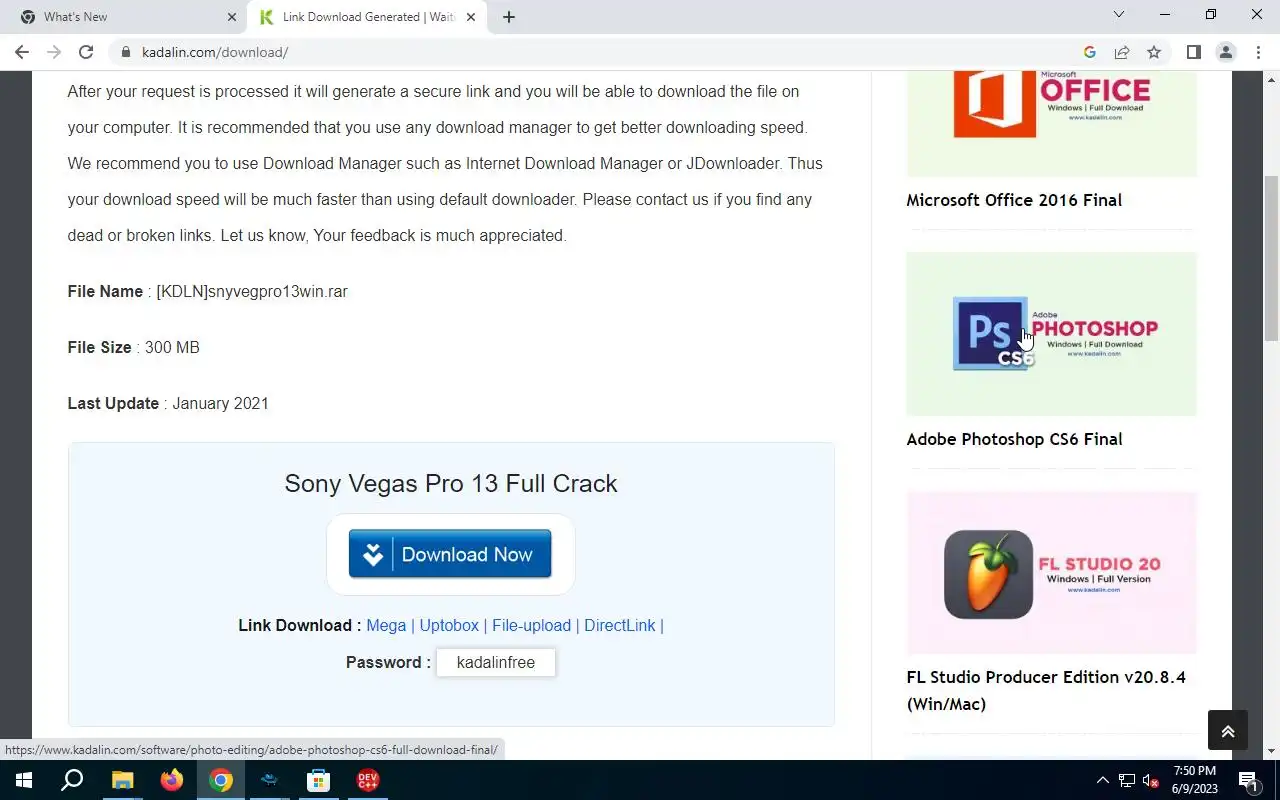Open the notification center icon

click(x=1248, y=780)
